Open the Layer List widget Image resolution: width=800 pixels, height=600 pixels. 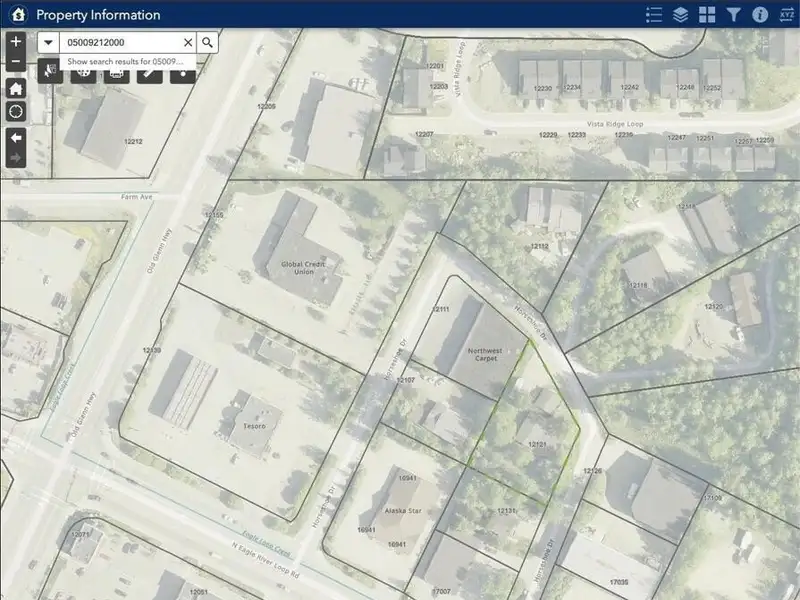(681, 15)
